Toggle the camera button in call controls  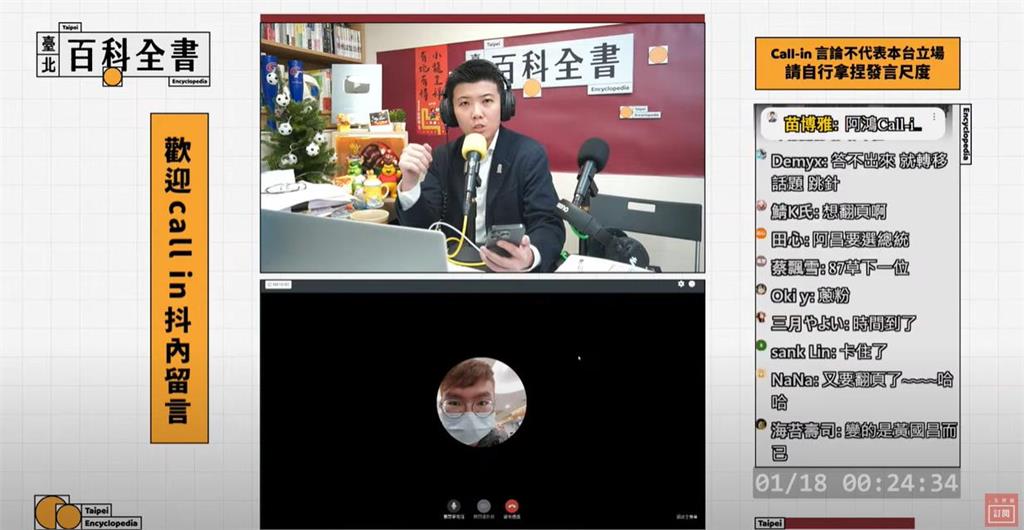(483, 506)
